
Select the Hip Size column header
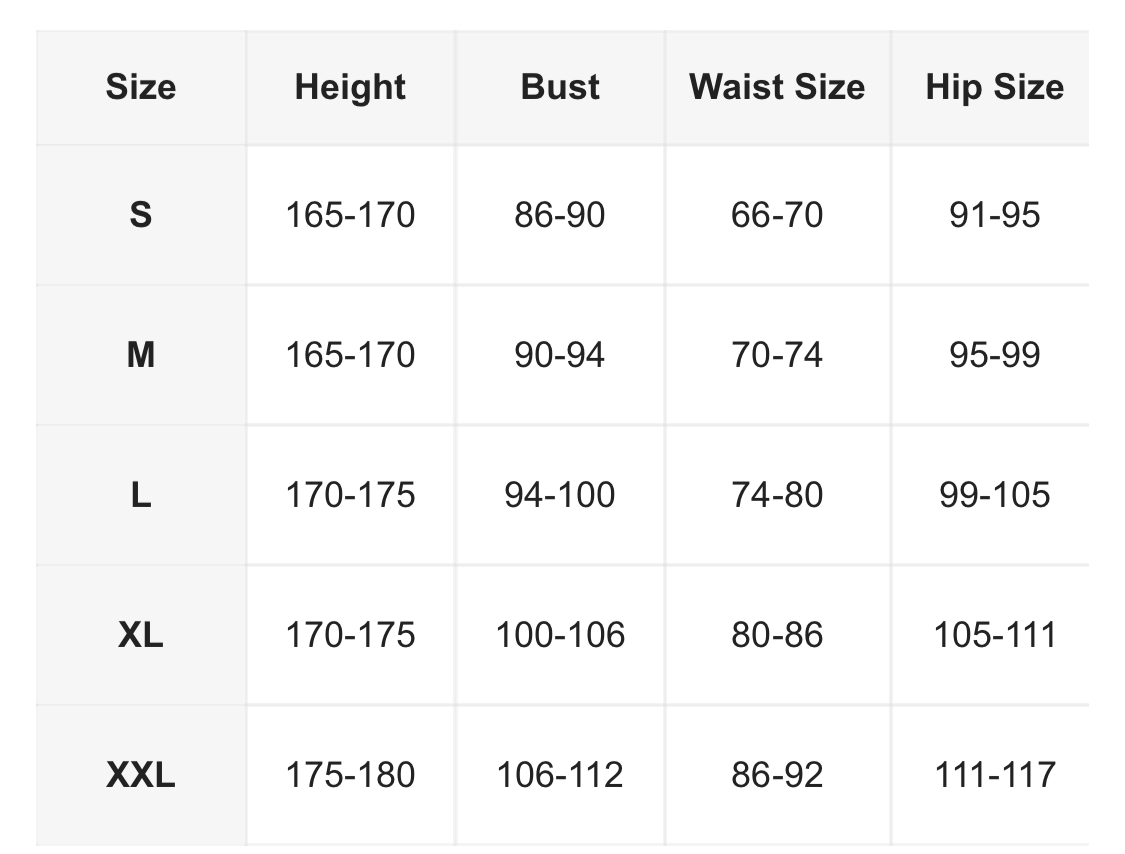point(994,87)
